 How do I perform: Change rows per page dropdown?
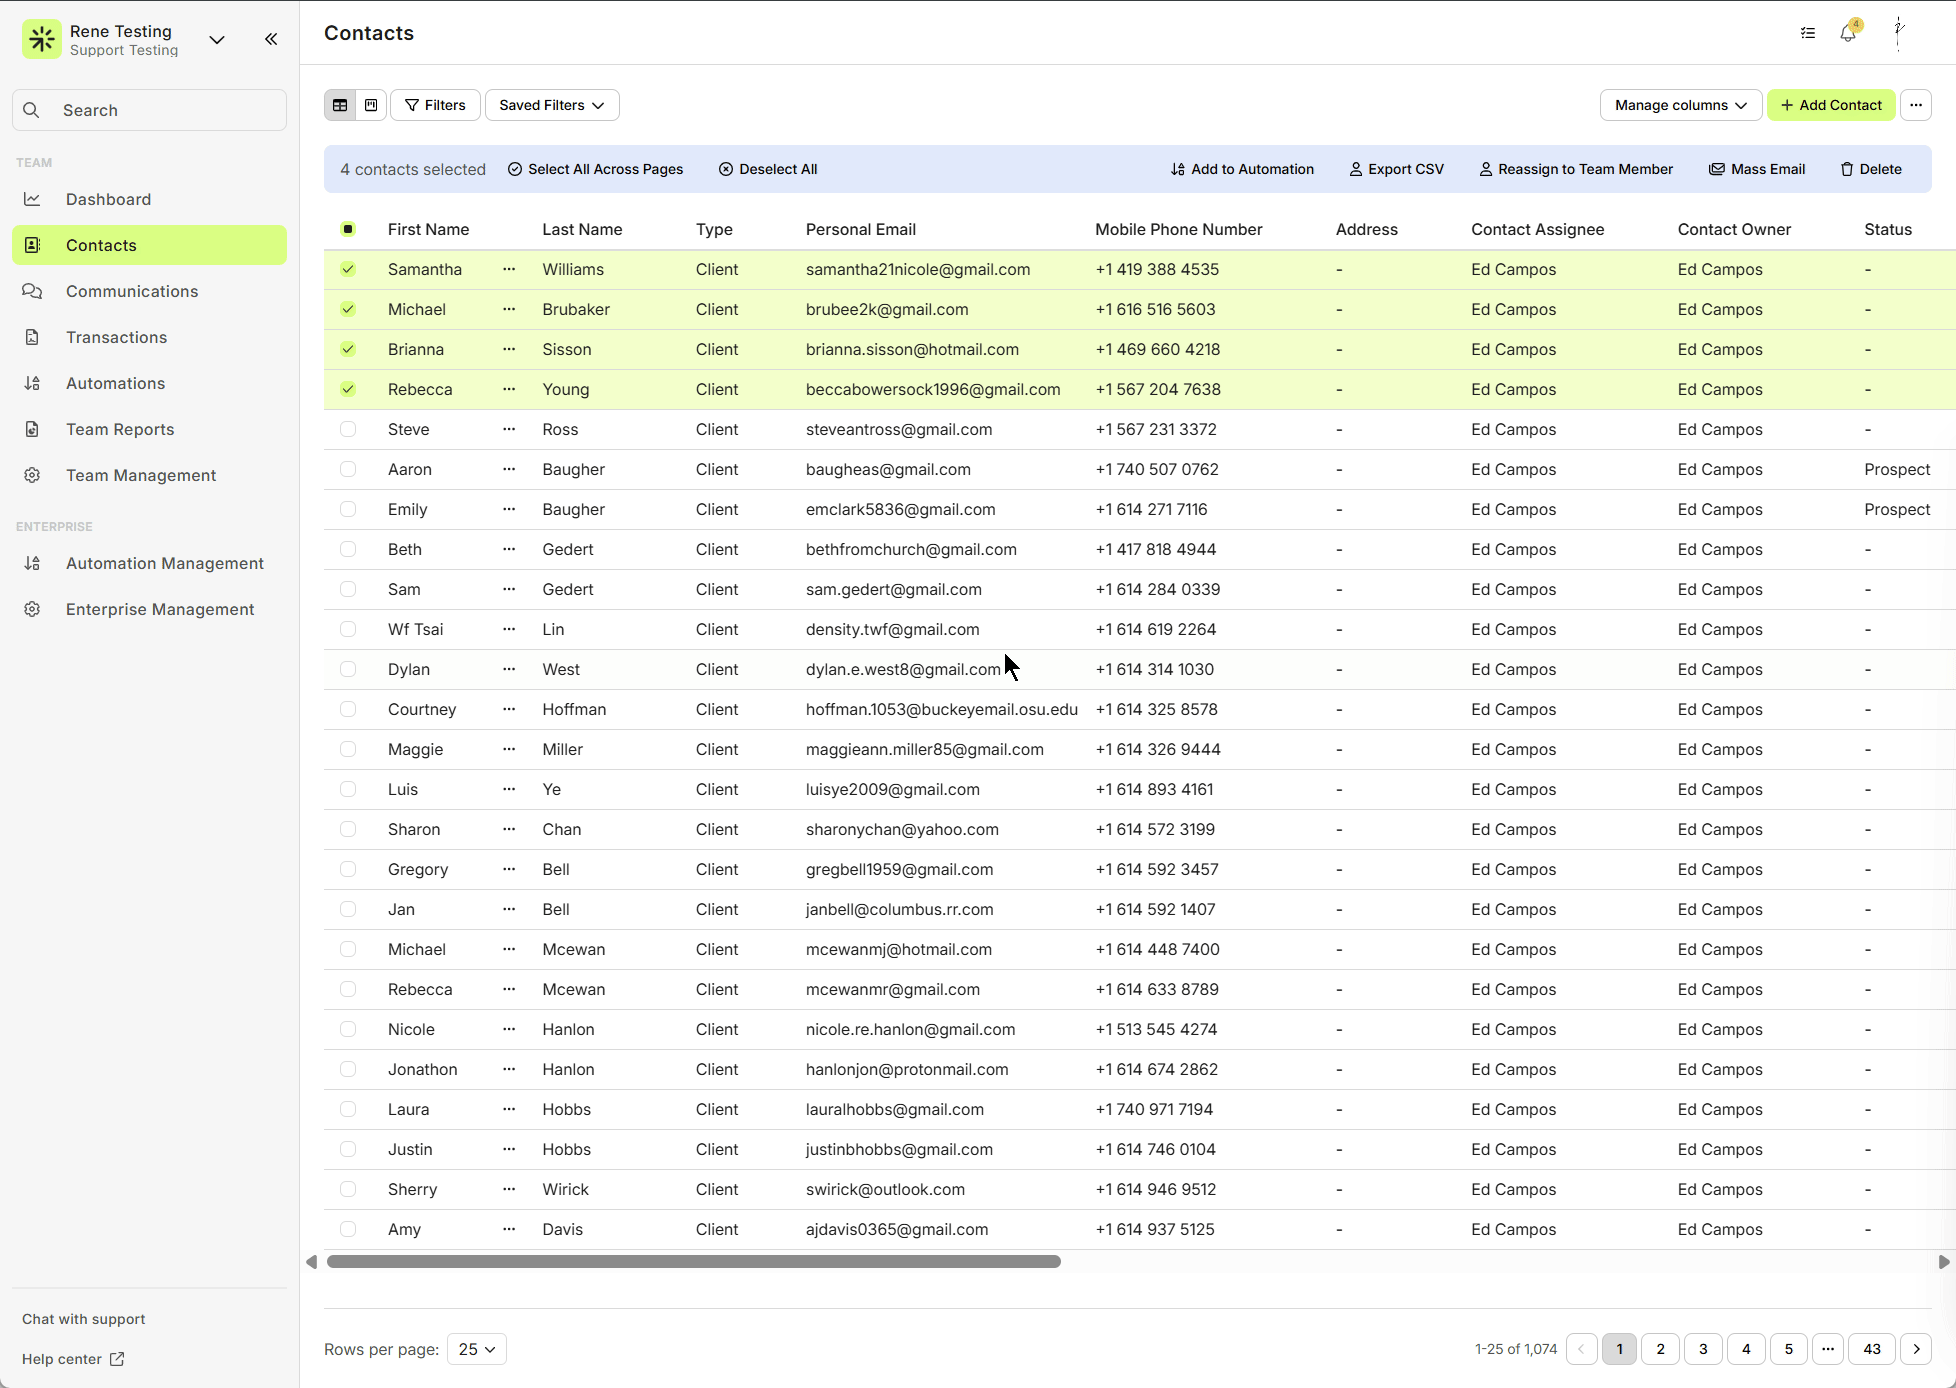click(x=477, y=1349)
